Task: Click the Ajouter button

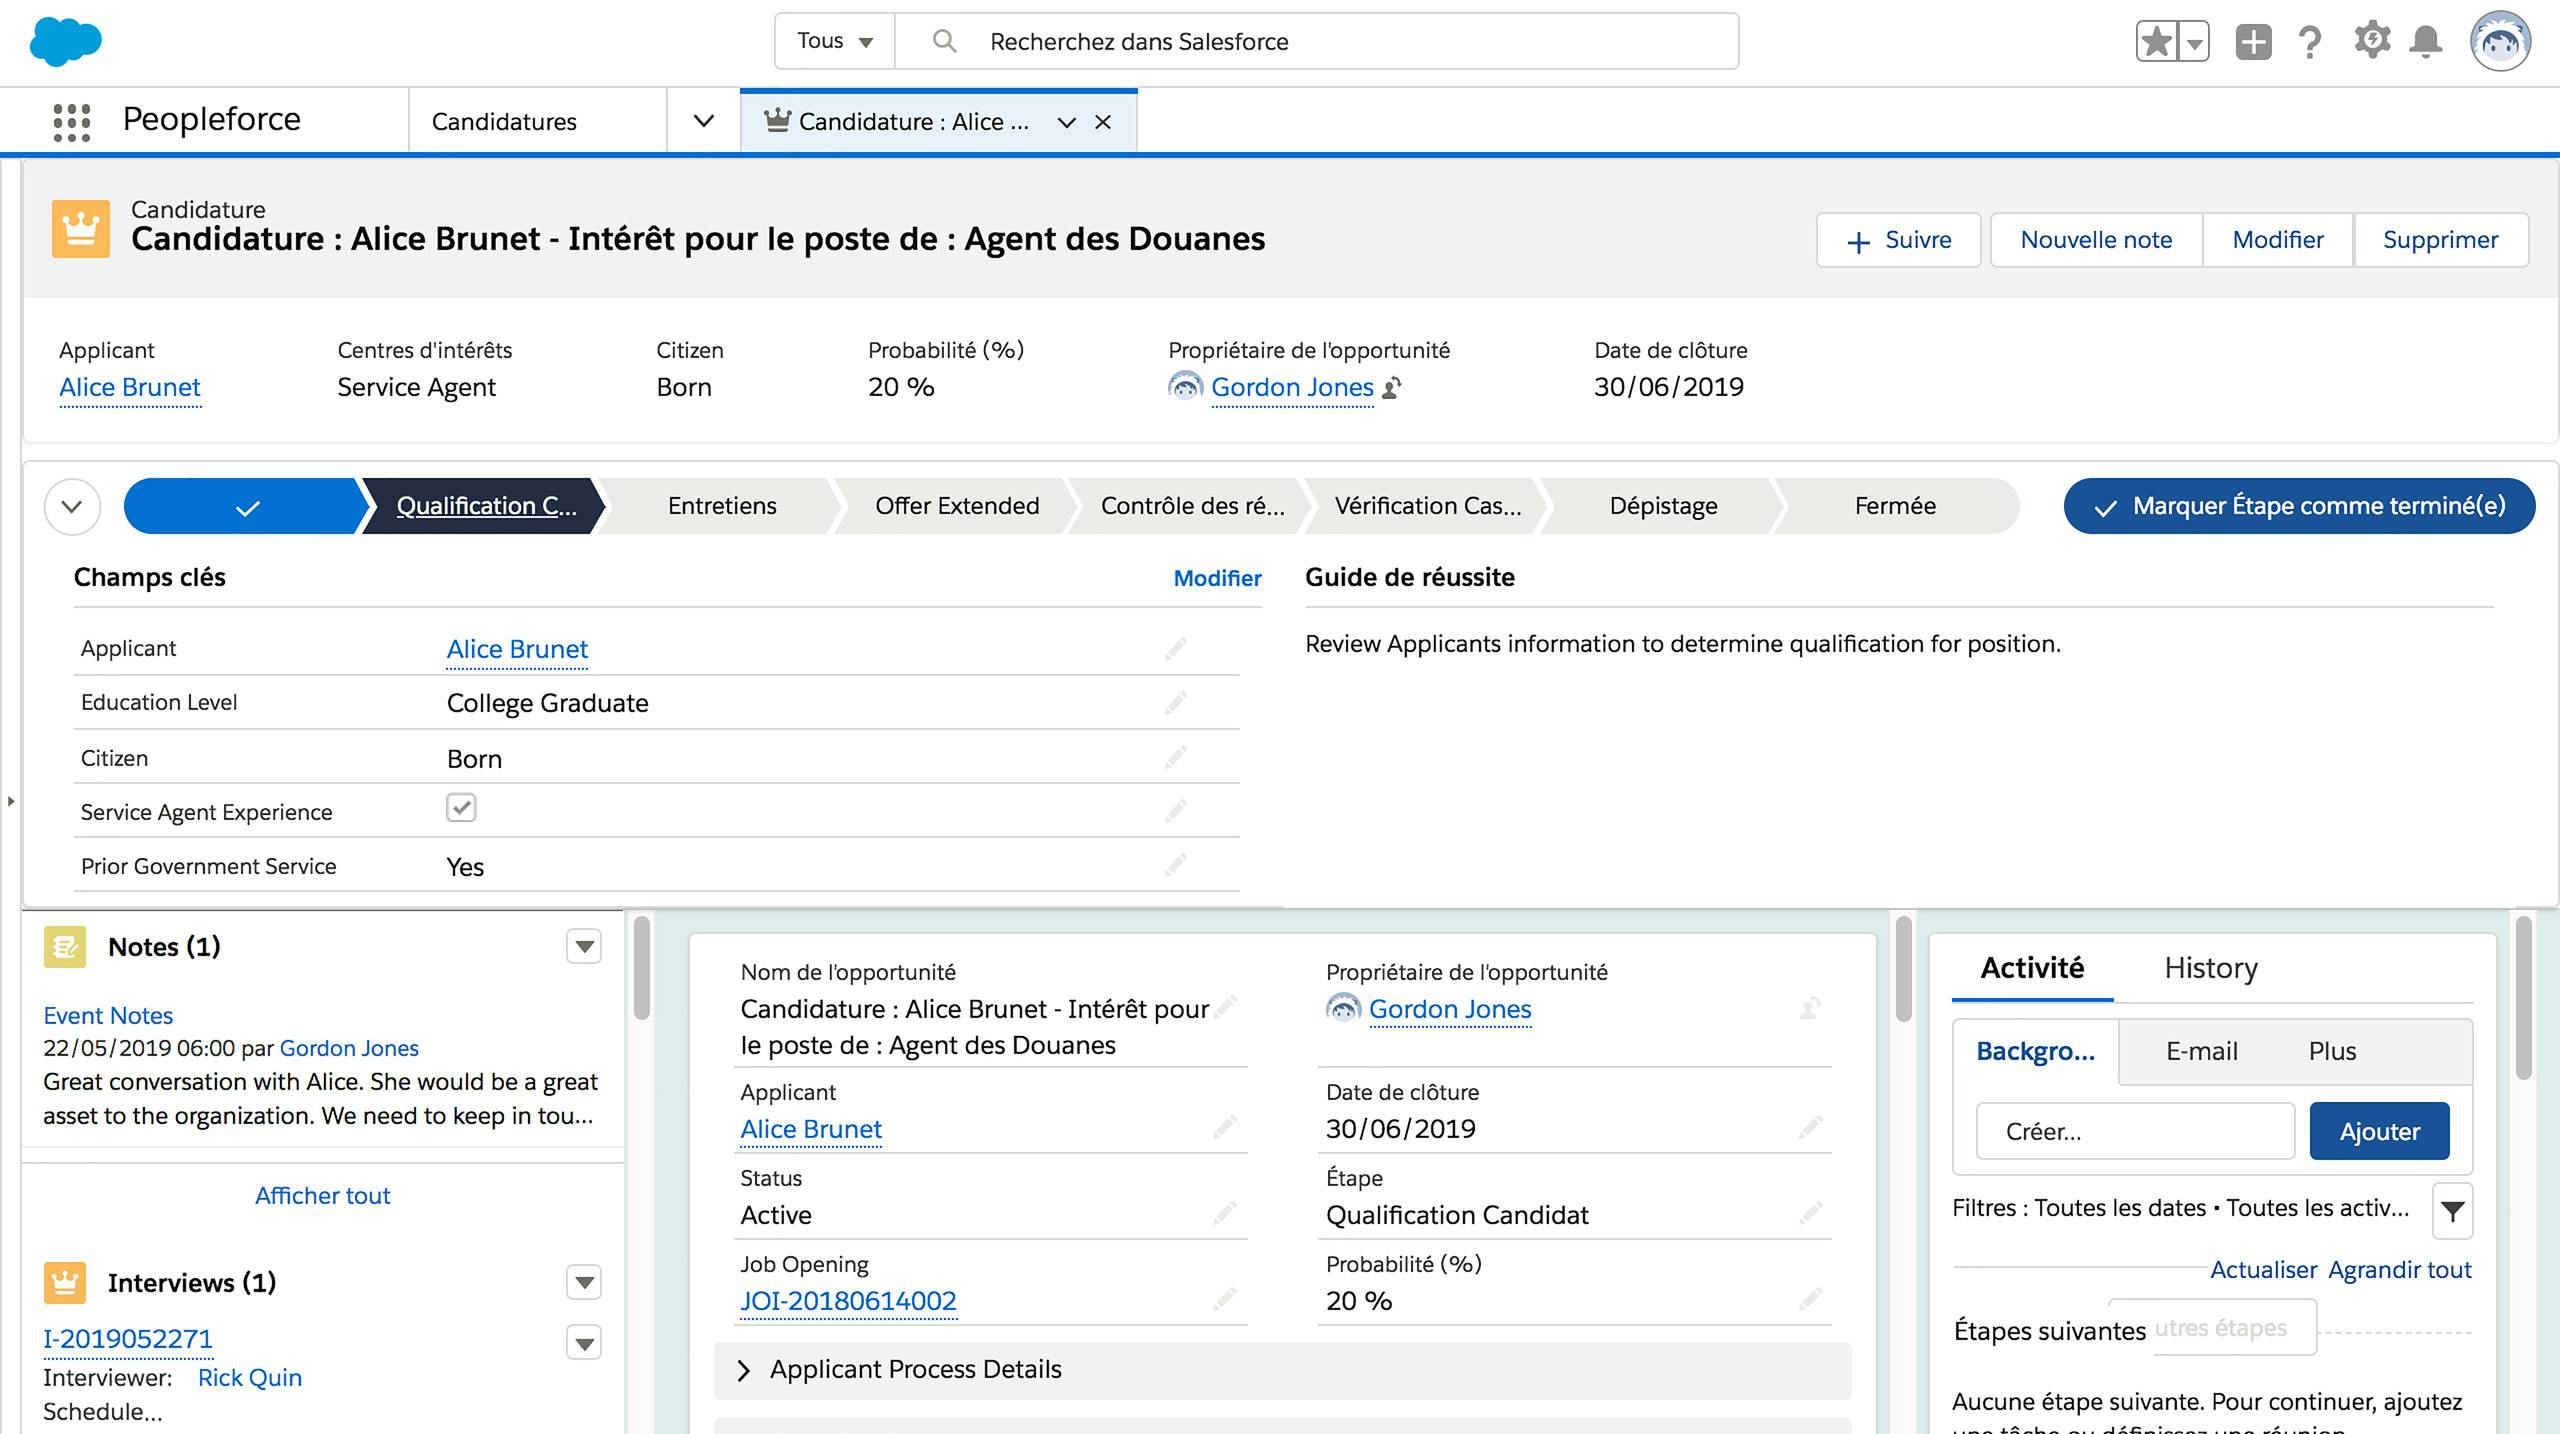Action: 2379,1131
